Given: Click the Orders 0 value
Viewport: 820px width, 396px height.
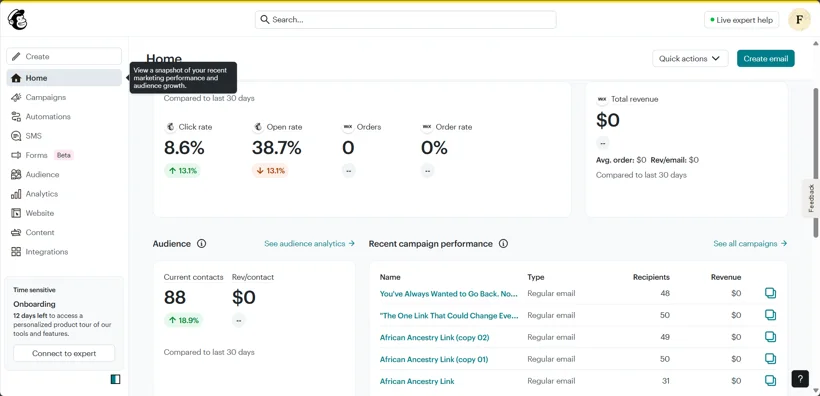Looking at the screenshot, I should pyautogui.click(x=348, y=149).
